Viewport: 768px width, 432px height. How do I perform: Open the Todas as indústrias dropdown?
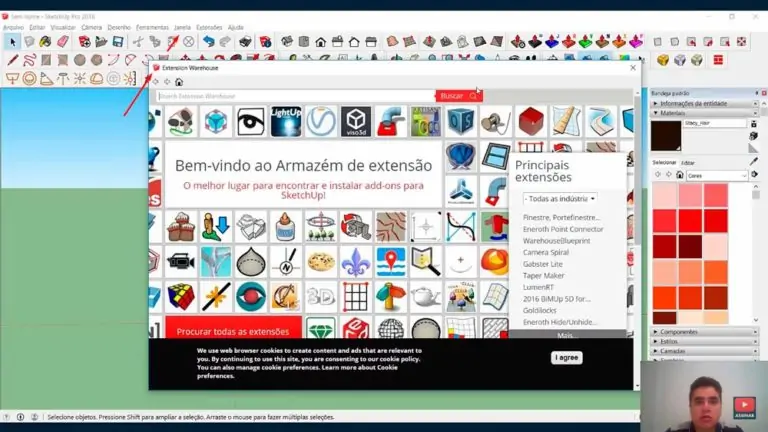tap(560, 199)
